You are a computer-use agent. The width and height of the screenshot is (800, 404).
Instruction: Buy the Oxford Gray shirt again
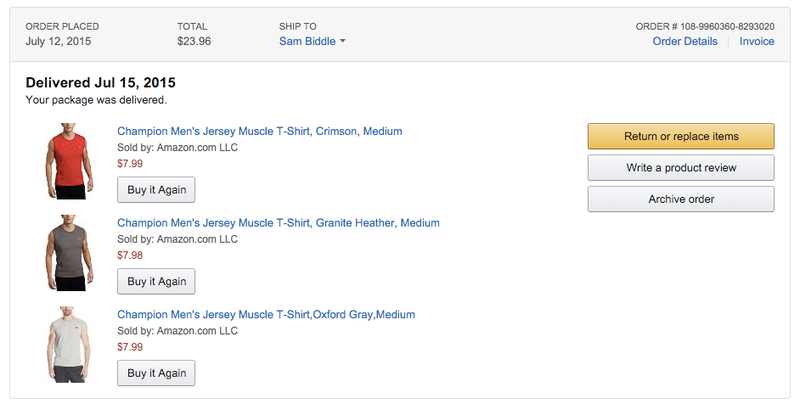[156, 373]
